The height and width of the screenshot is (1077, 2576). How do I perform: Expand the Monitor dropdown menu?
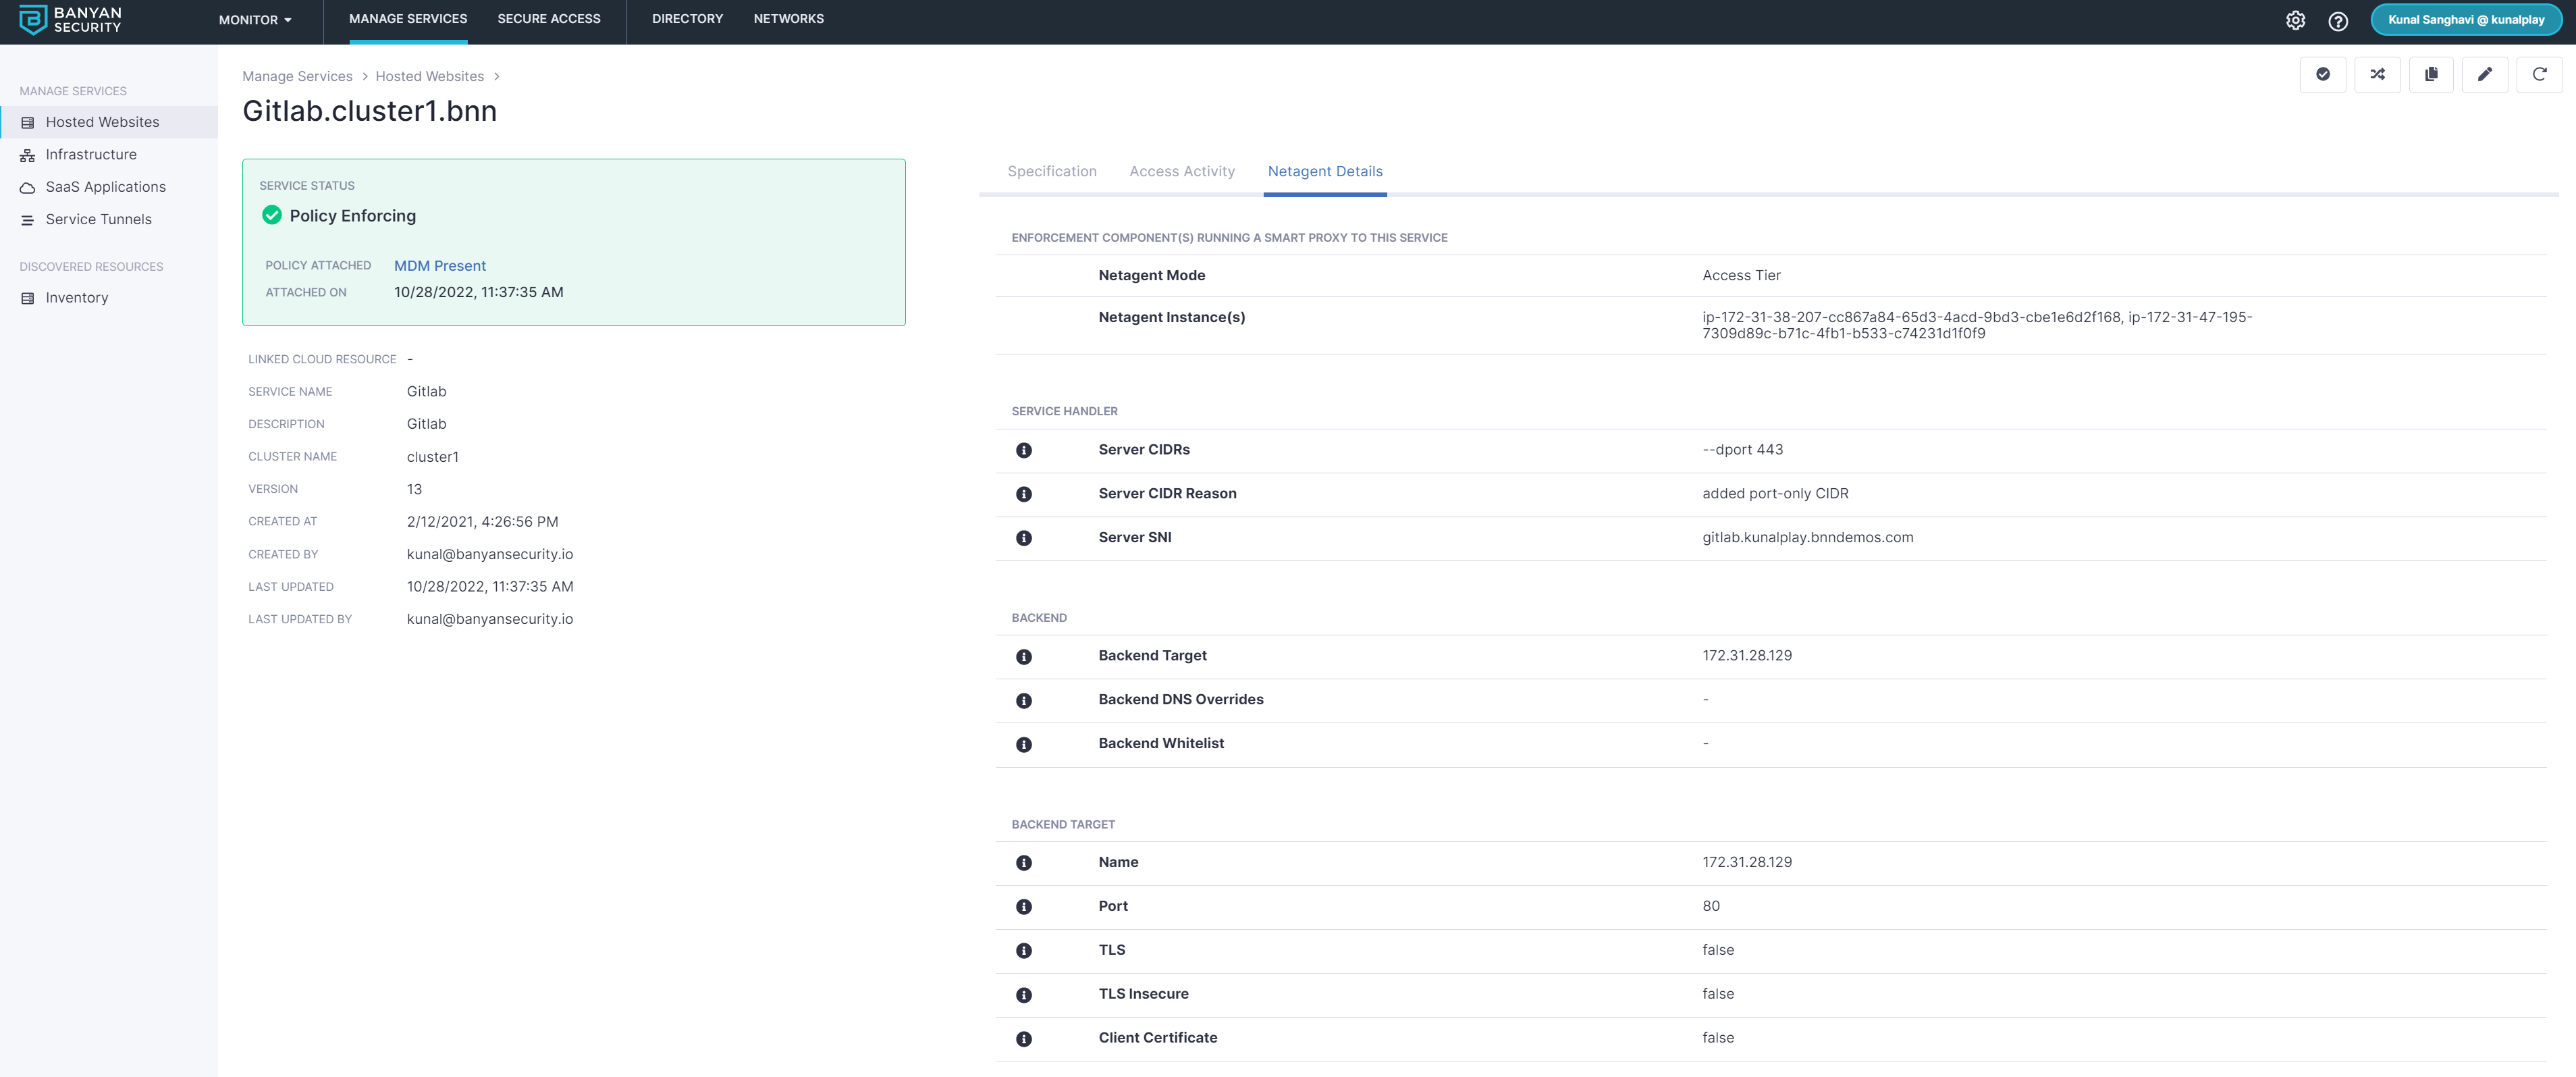tap(255, 20)
